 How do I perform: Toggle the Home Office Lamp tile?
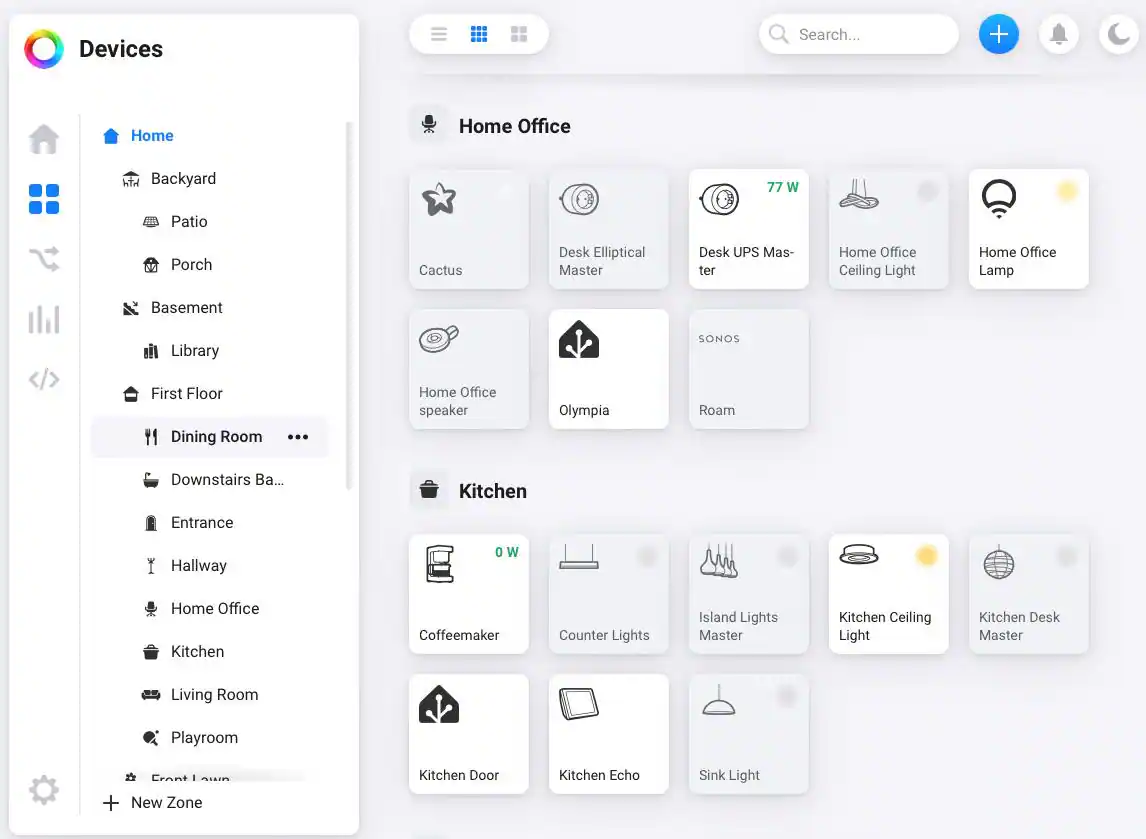click(1028, 229)
